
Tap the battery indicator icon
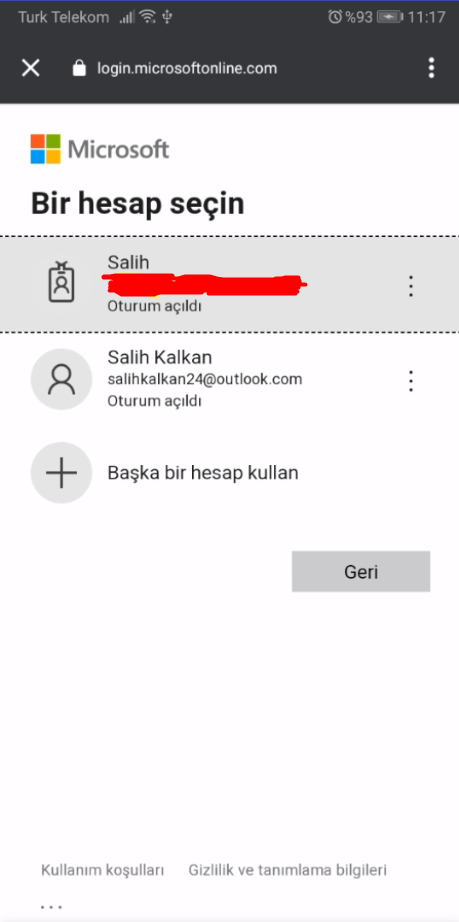(x=390, y=17)
